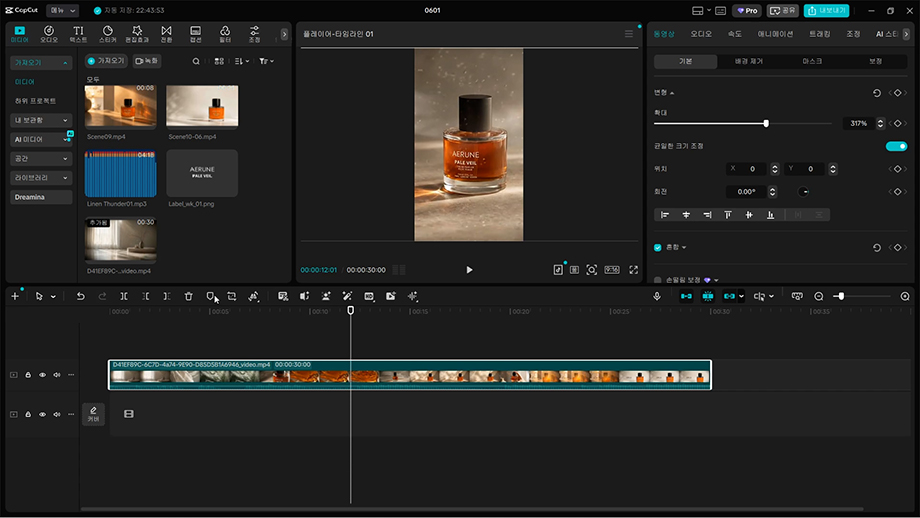Open the Filters icon
The height and width of the screenshot is (518, 920).
(225, 34)
